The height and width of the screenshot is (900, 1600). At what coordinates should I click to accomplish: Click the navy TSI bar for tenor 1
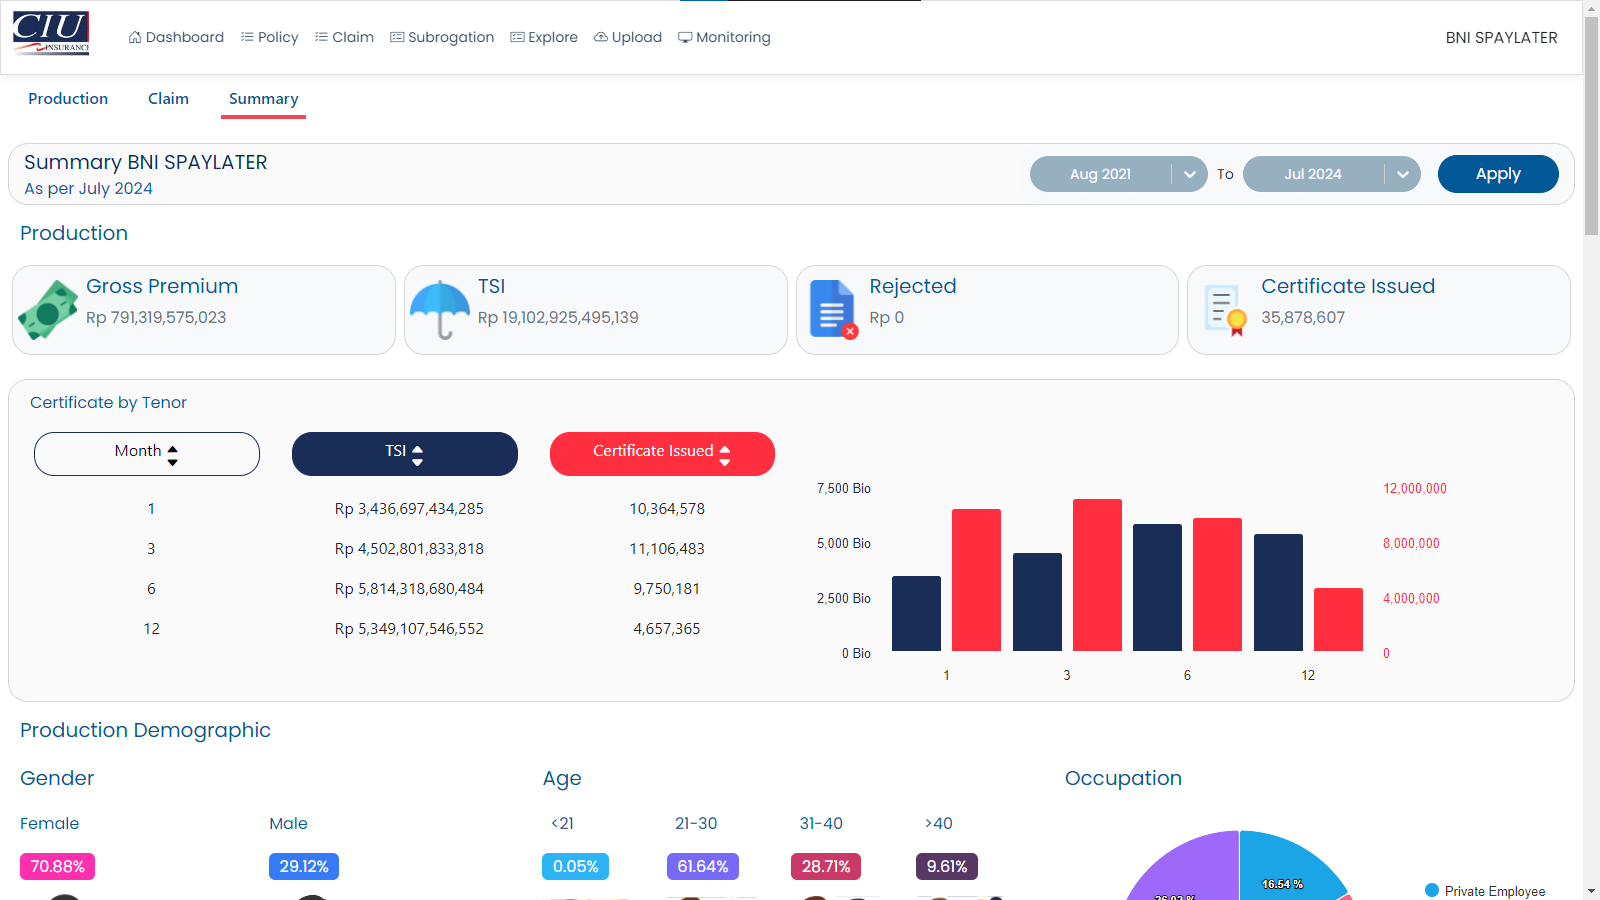916,614
